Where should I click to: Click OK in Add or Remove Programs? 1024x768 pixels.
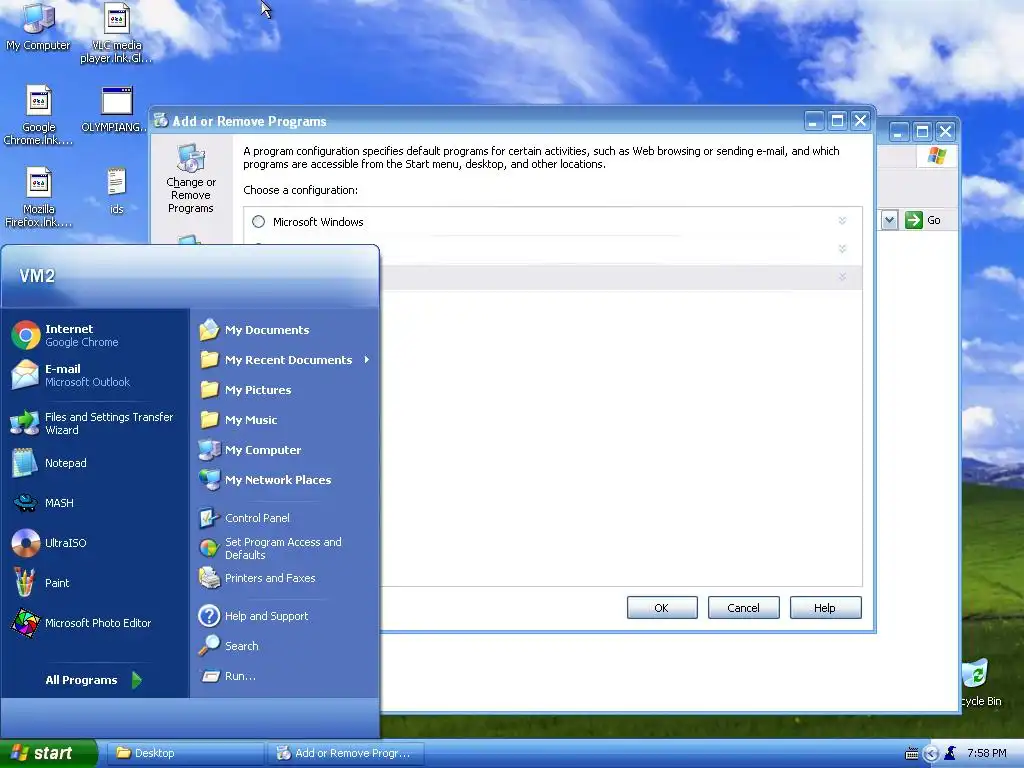[x=662, y=608]
